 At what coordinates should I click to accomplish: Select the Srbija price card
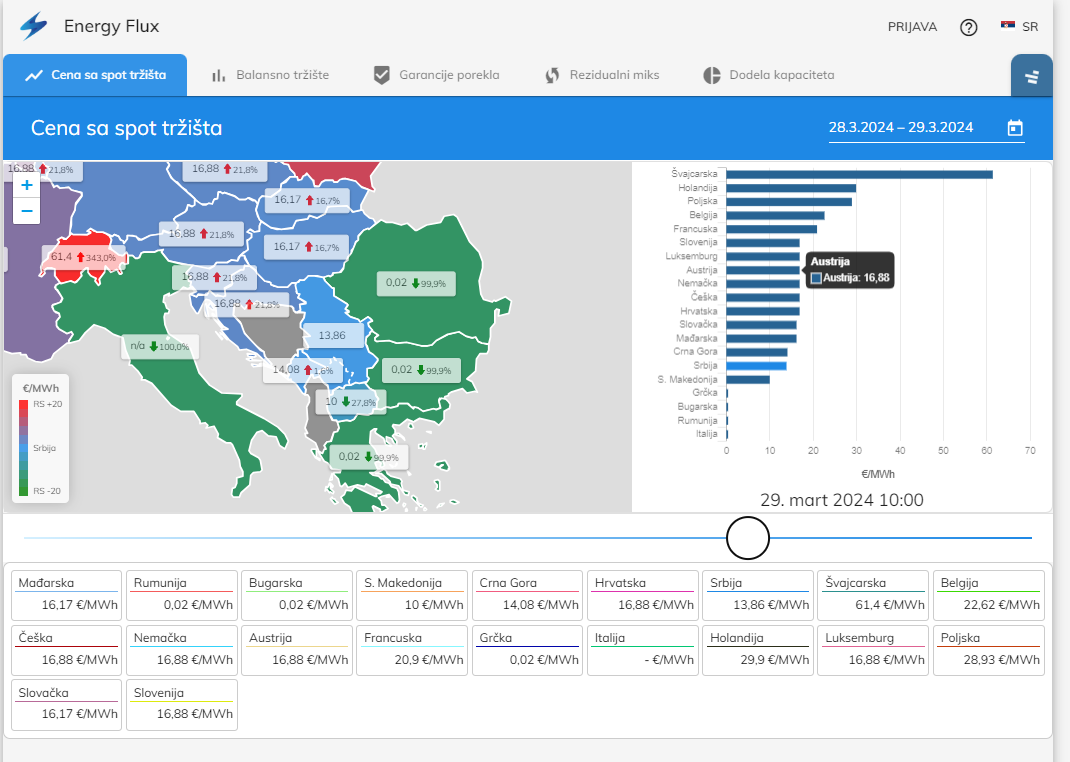pyautogui.click(x=757, y=595)
